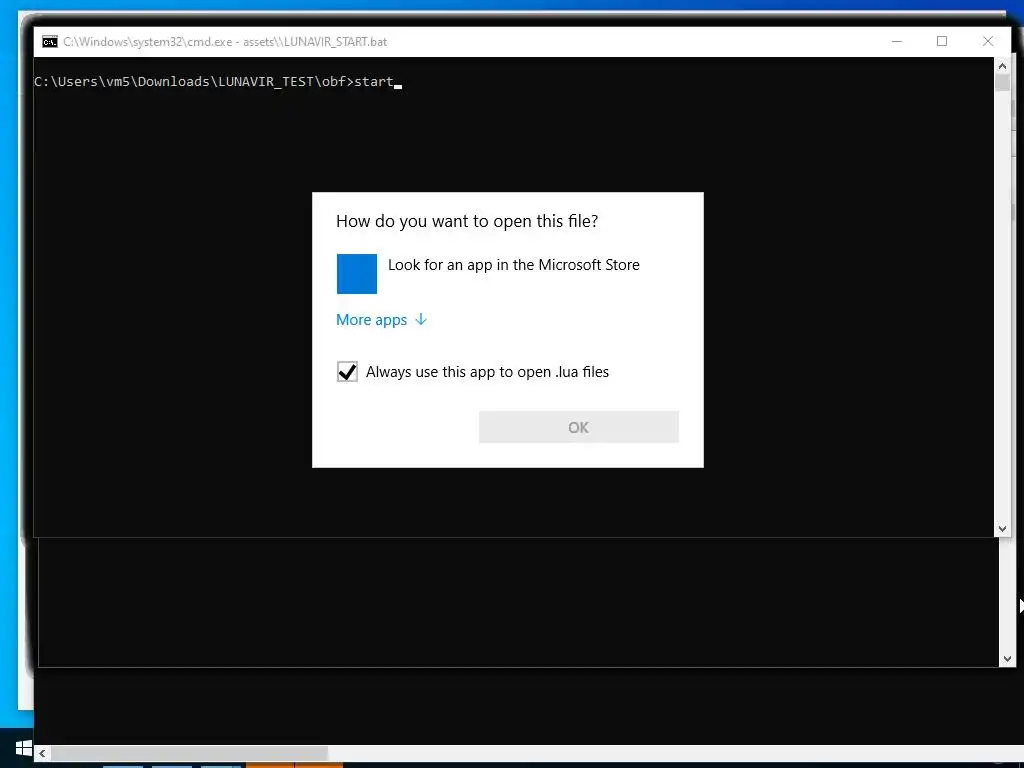Open the Windows Start menu

(x=24, y=748)
